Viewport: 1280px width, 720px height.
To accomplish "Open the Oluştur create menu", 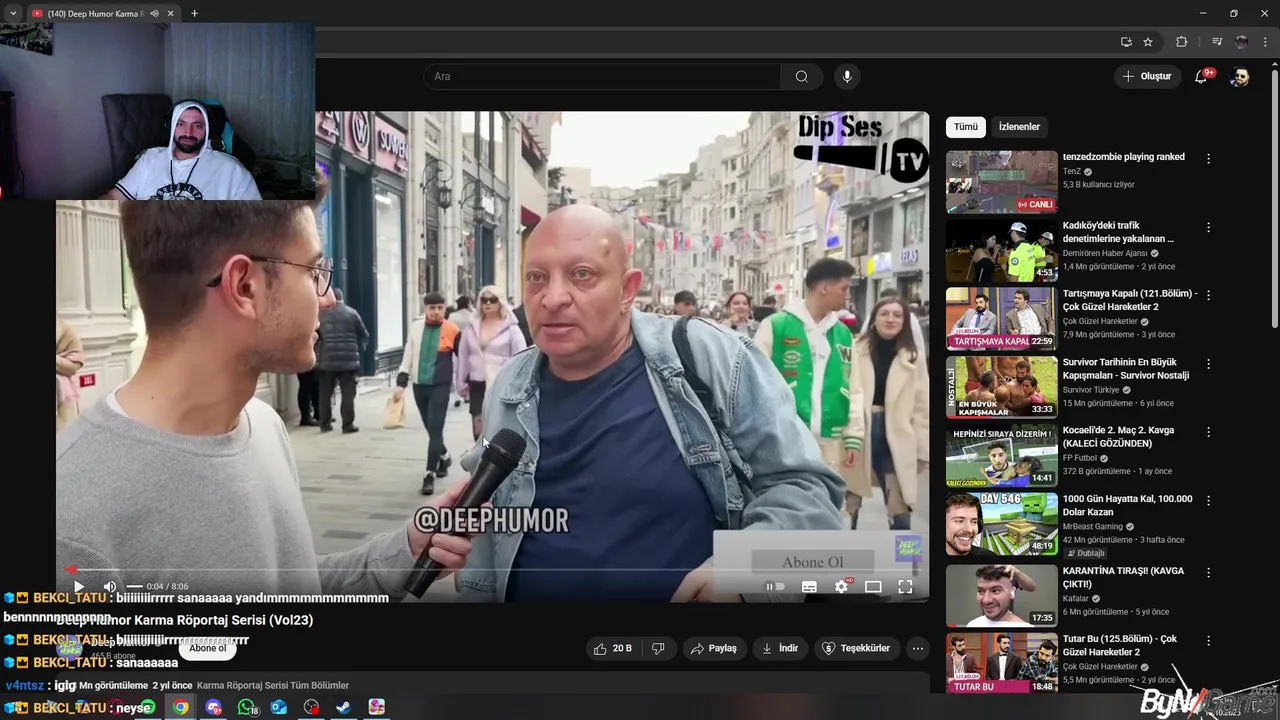I will 1147,76.
